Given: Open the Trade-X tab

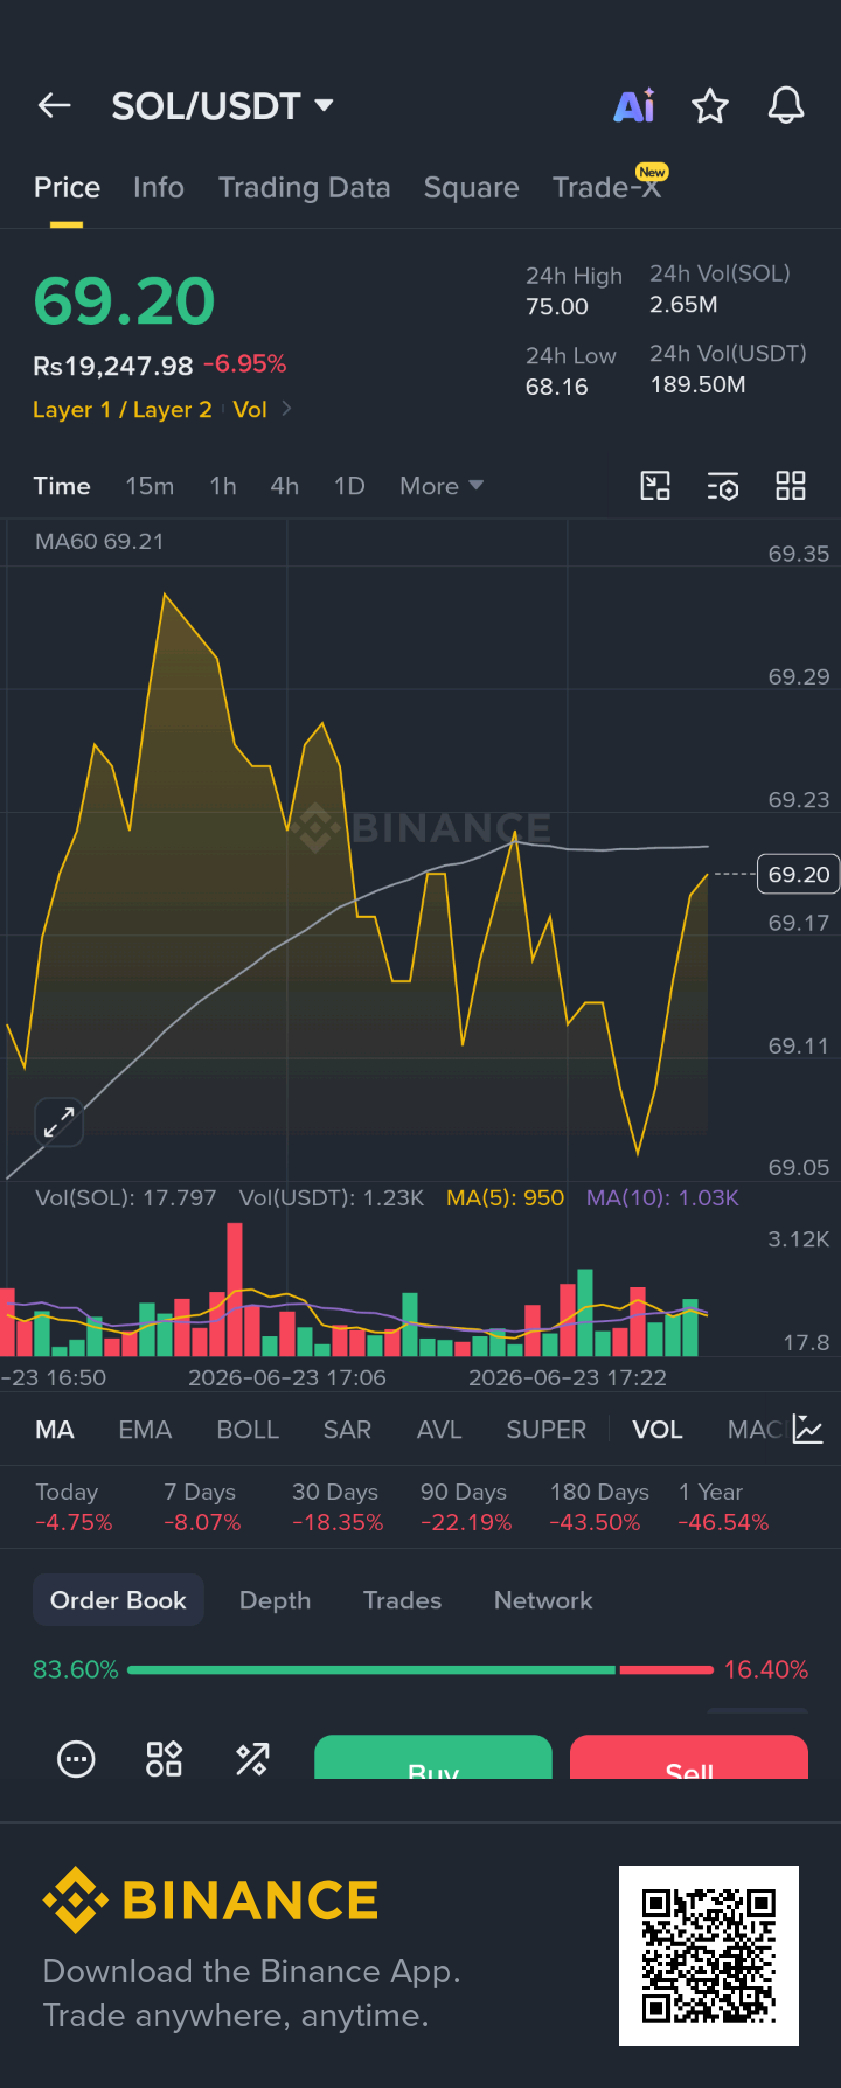Looking at the screenshot, I should [607, 187].
